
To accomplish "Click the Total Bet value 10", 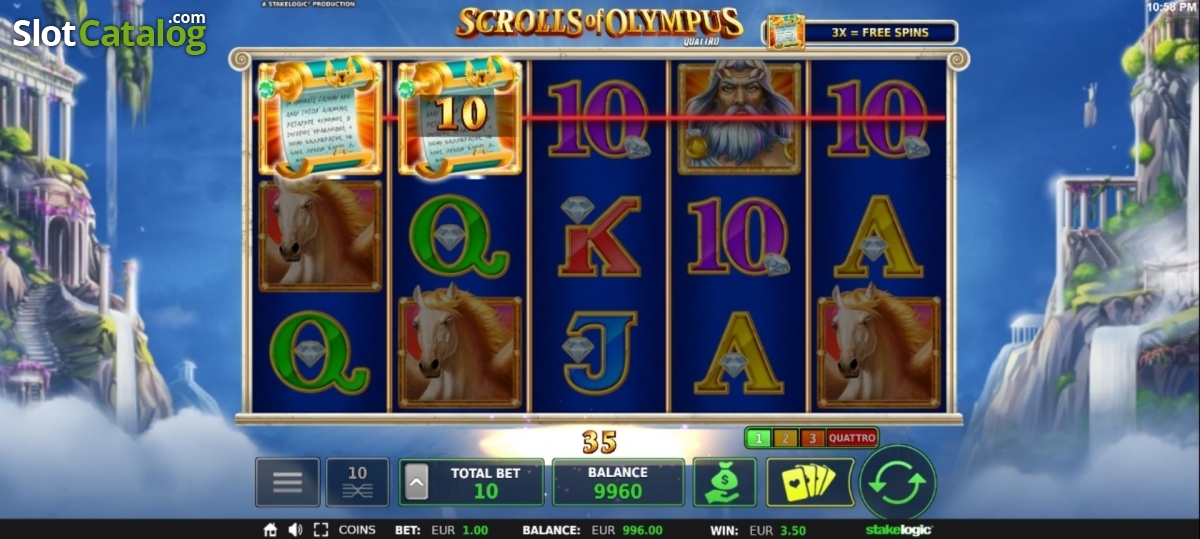I will (x=486, y=491).
